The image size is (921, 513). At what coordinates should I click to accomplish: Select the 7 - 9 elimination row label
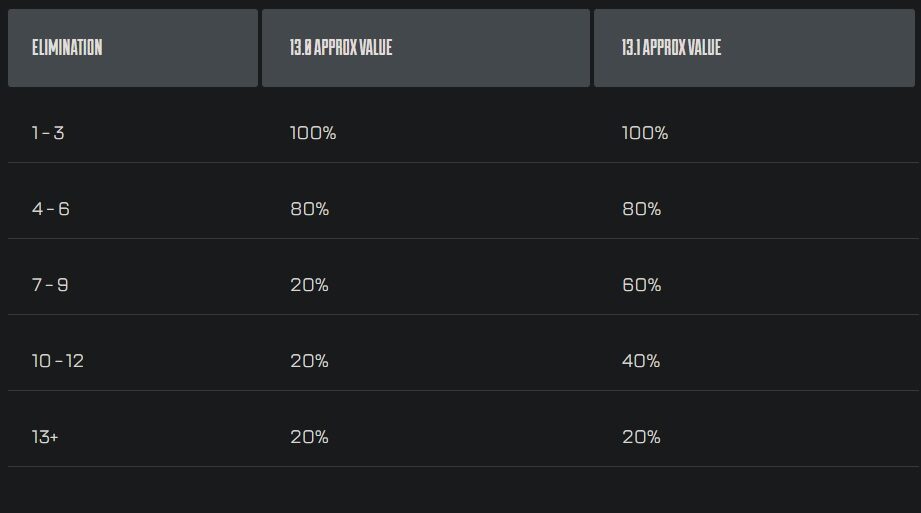tap(50, 285)
